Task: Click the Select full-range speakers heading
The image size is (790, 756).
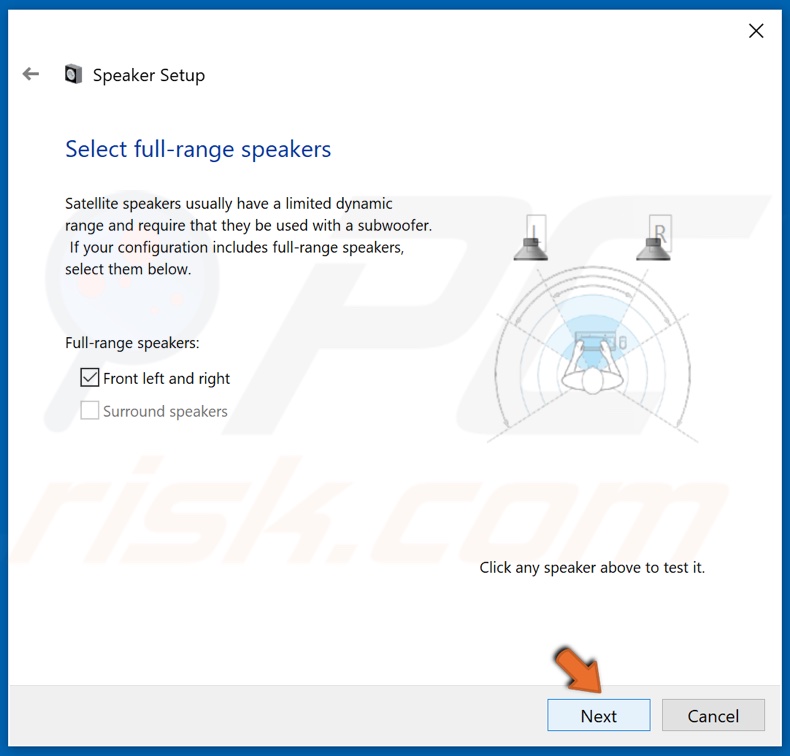Action: (x=198, y=149)
